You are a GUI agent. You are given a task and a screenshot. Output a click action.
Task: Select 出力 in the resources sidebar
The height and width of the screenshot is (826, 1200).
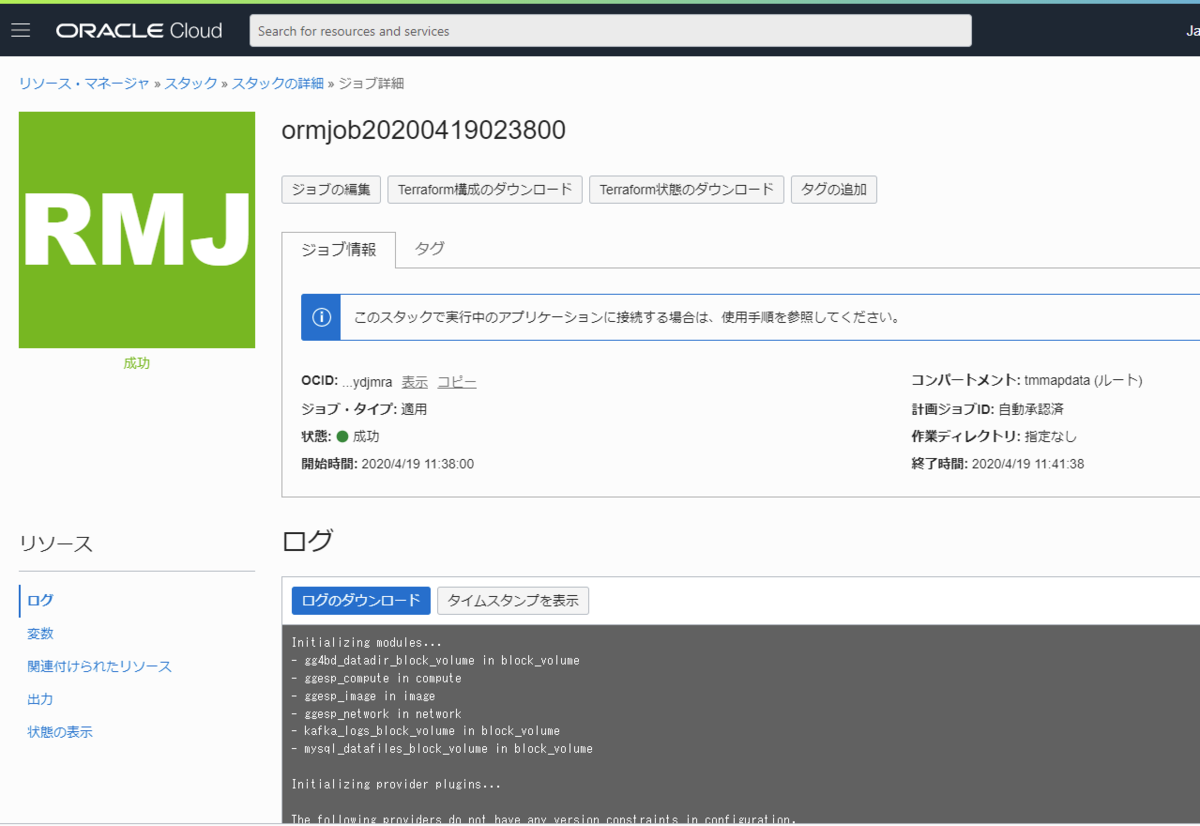[40, 700]
